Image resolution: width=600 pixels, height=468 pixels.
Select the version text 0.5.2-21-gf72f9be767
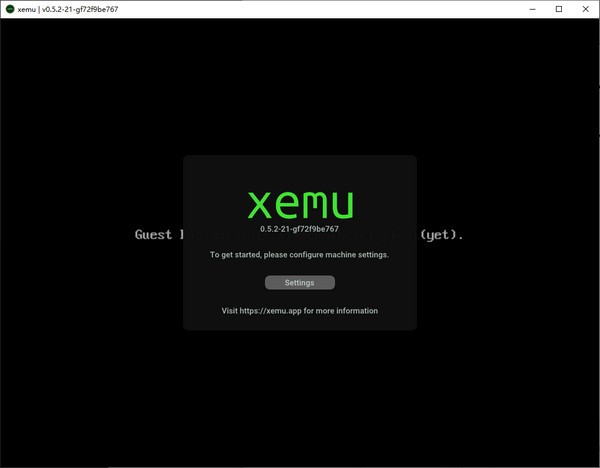(299, 229)
